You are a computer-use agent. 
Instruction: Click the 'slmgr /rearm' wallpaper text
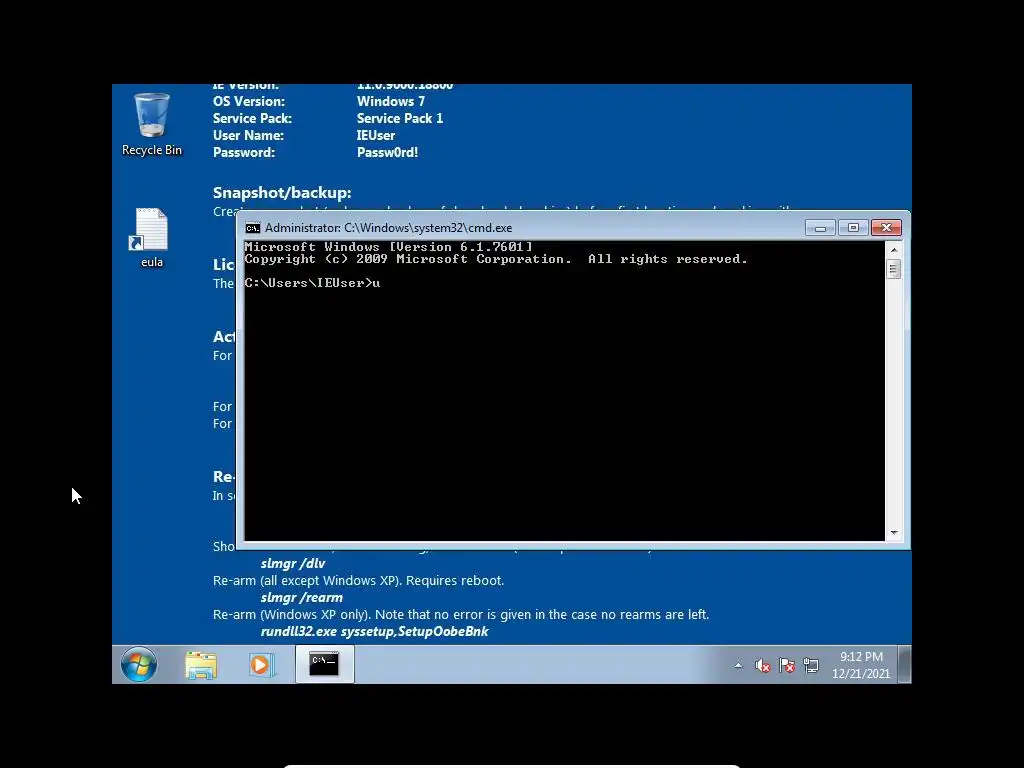point(302,597)
